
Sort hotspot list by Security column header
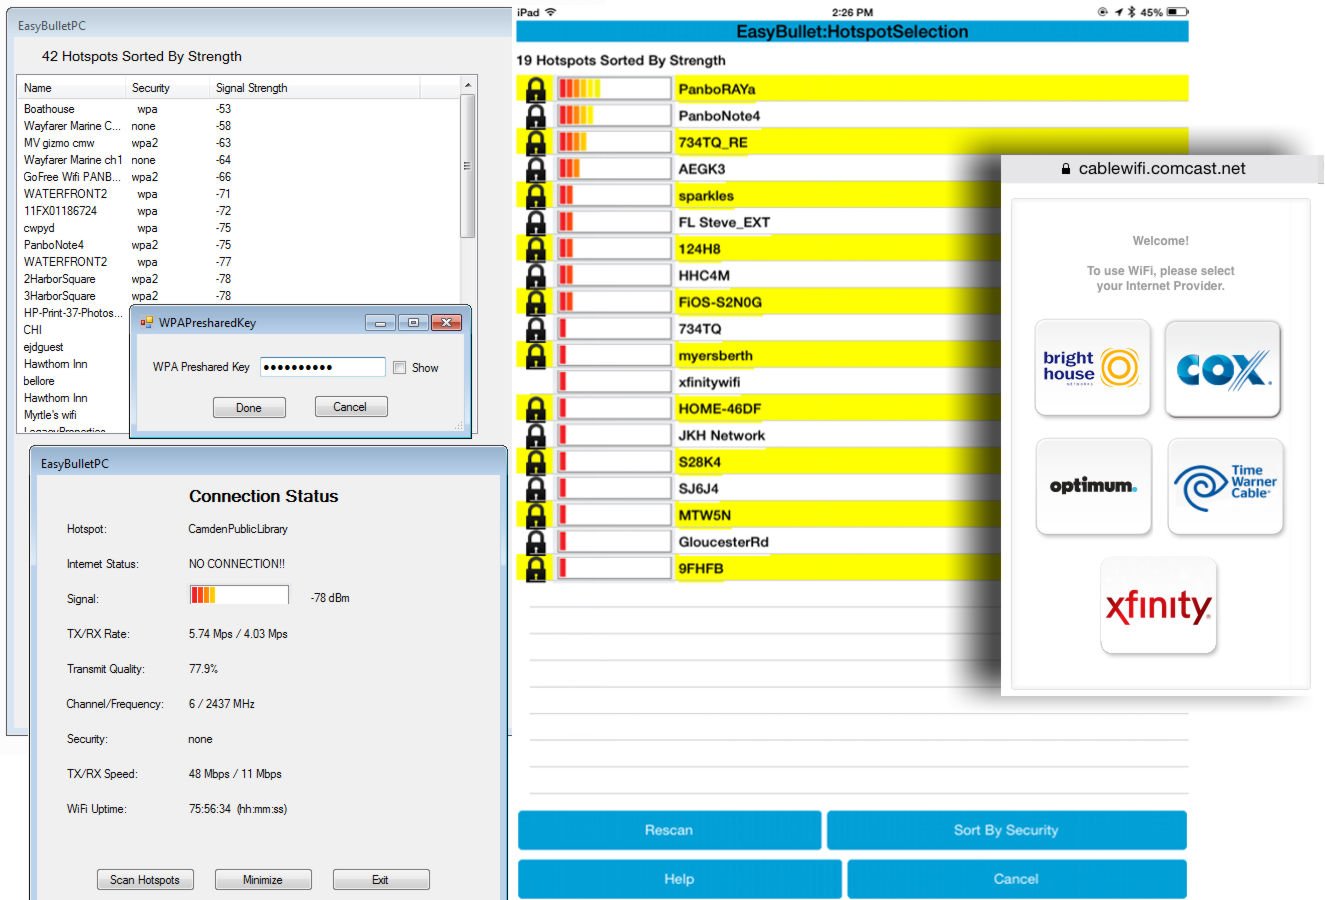pyautogui.click(x=167, y=88)
